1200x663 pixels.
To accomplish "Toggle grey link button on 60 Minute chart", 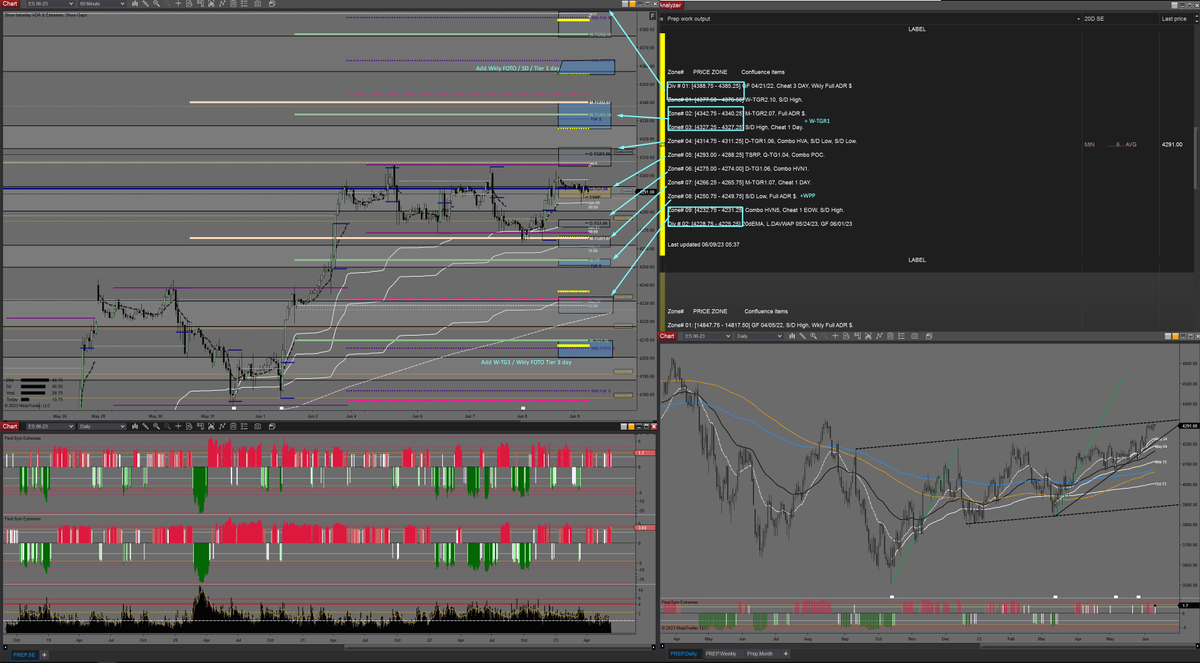I will tap(625, 4).
